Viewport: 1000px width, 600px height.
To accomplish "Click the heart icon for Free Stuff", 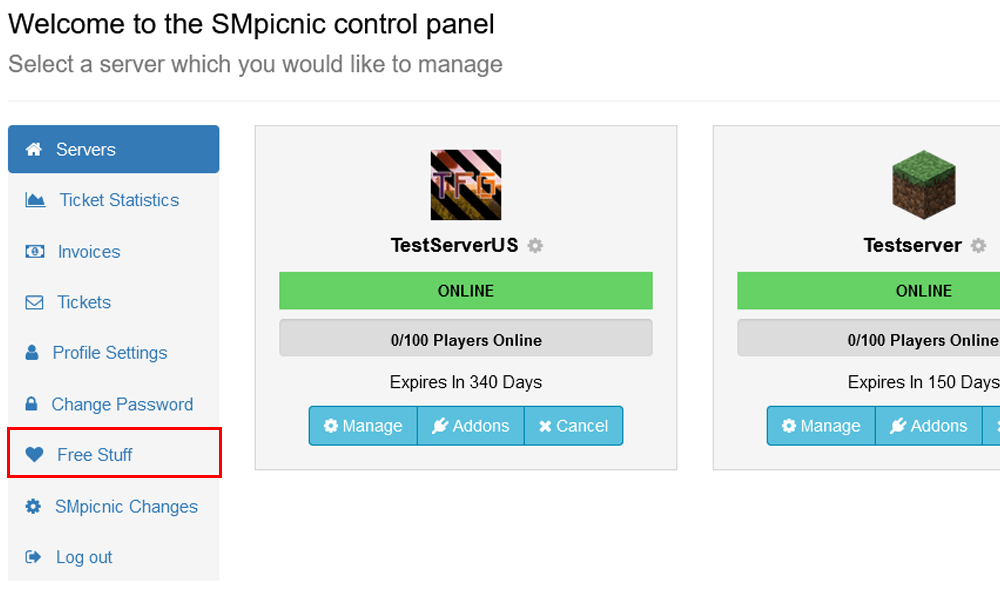I will 34,455.
